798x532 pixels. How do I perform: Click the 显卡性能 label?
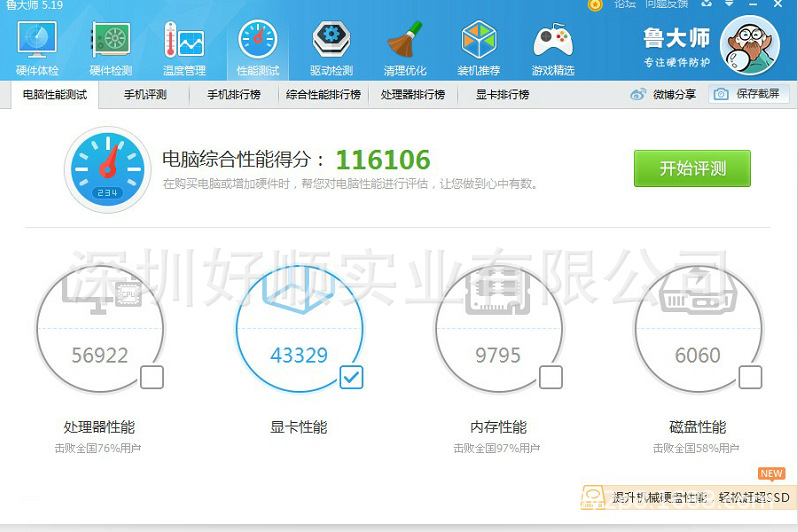tap(299, 427)
